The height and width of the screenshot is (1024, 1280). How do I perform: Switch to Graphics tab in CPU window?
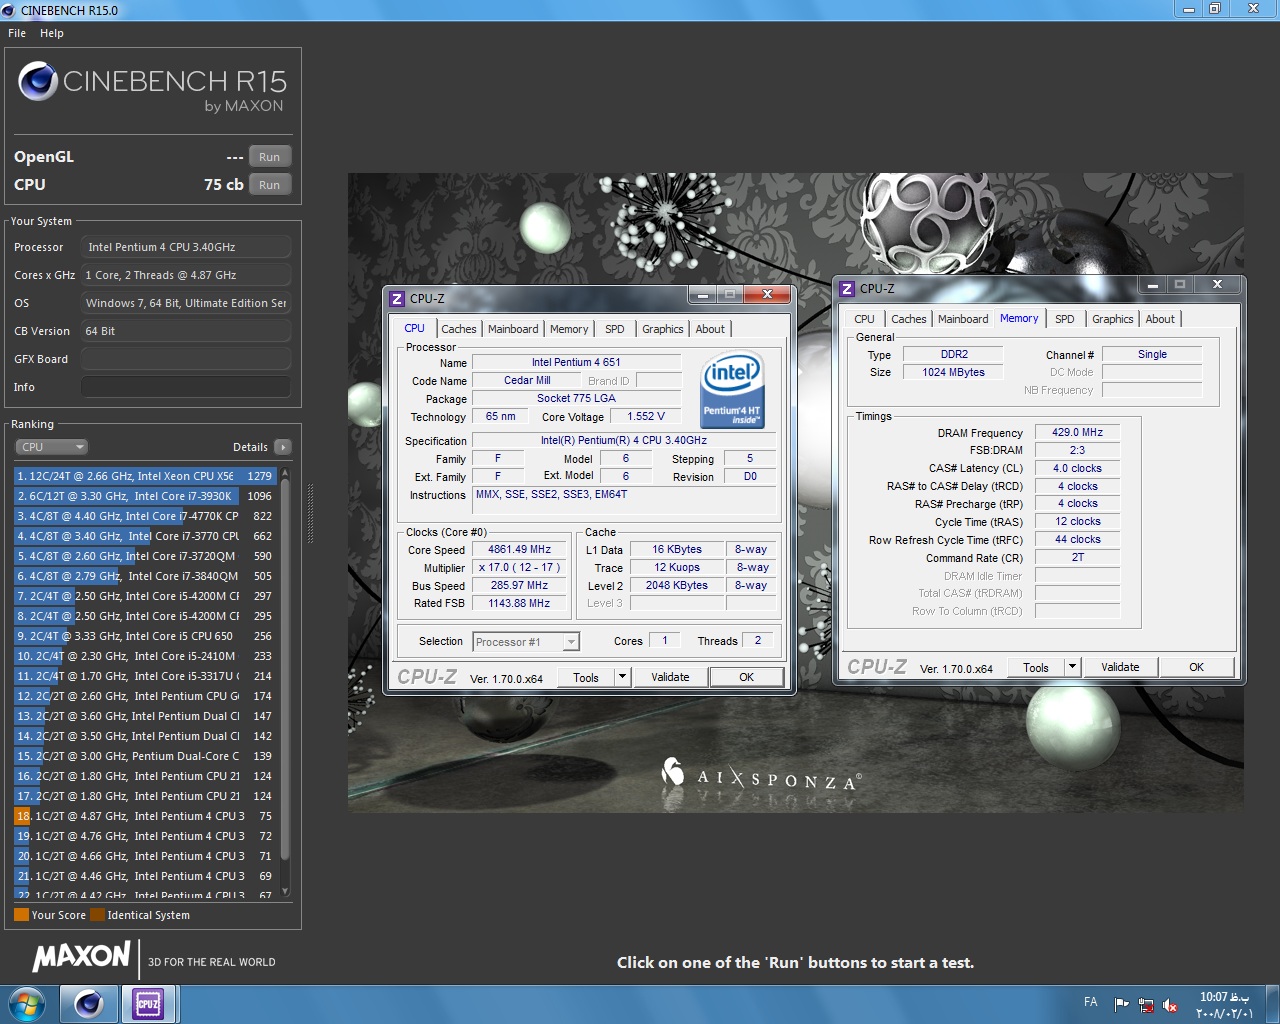coord(663,329)
